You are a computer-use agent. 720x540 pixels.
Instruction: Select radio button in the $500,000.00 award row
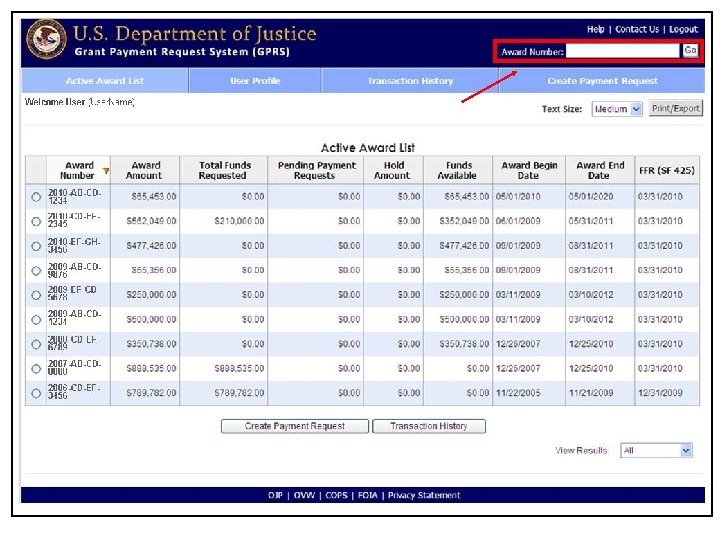(36, 320)
